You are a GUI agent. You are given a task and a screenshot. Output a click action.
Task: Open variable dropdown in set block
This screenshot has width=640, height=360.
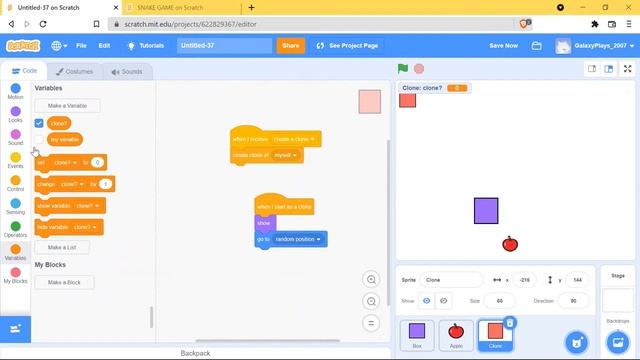tap(65, 162)
